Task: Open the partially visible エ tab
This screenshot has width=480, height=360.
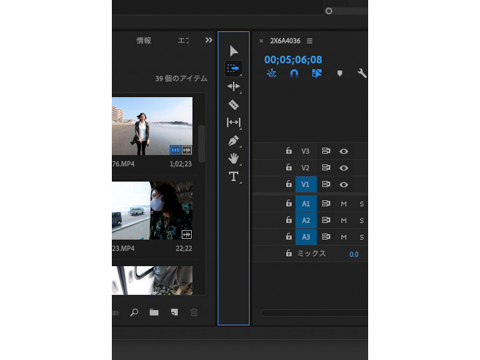Action: pos(183,41)
